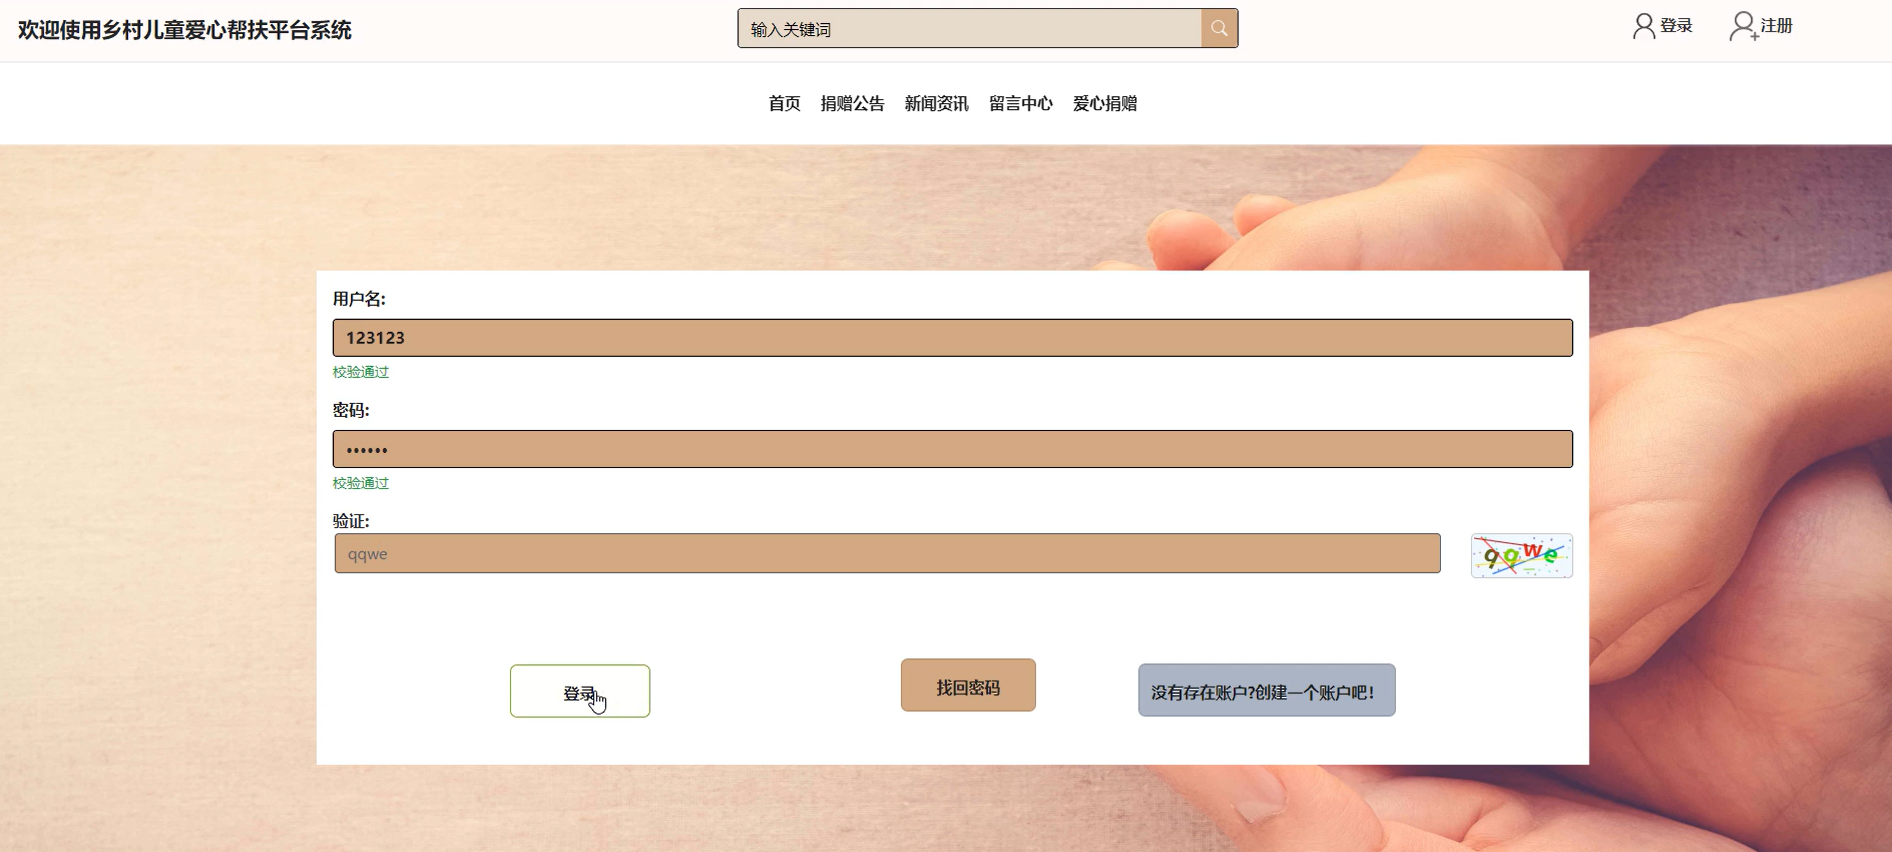The width and height of the screenshot is (1892, 852).
Task: Click the 找回密码 button
Action: pyautogui.click(x=968, y=685)
